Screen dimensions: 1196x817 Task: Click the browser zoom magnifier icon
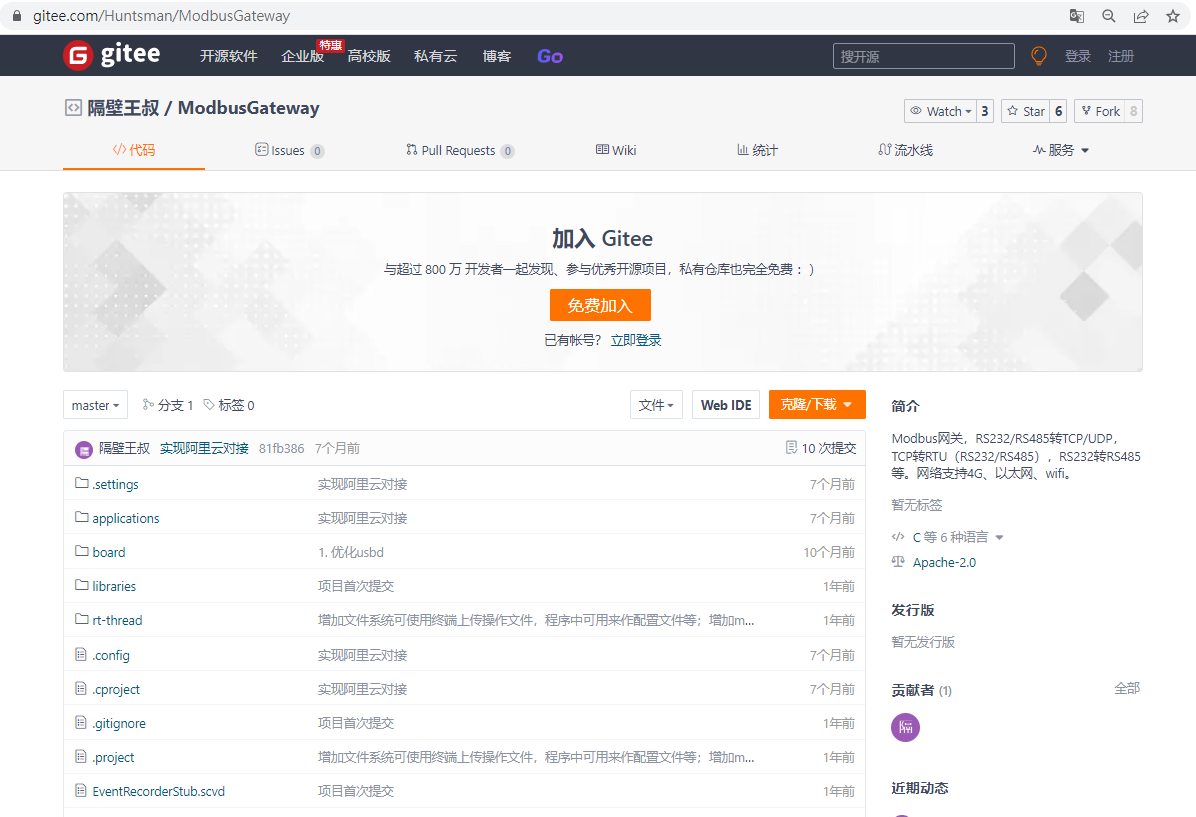(1109, 16)
